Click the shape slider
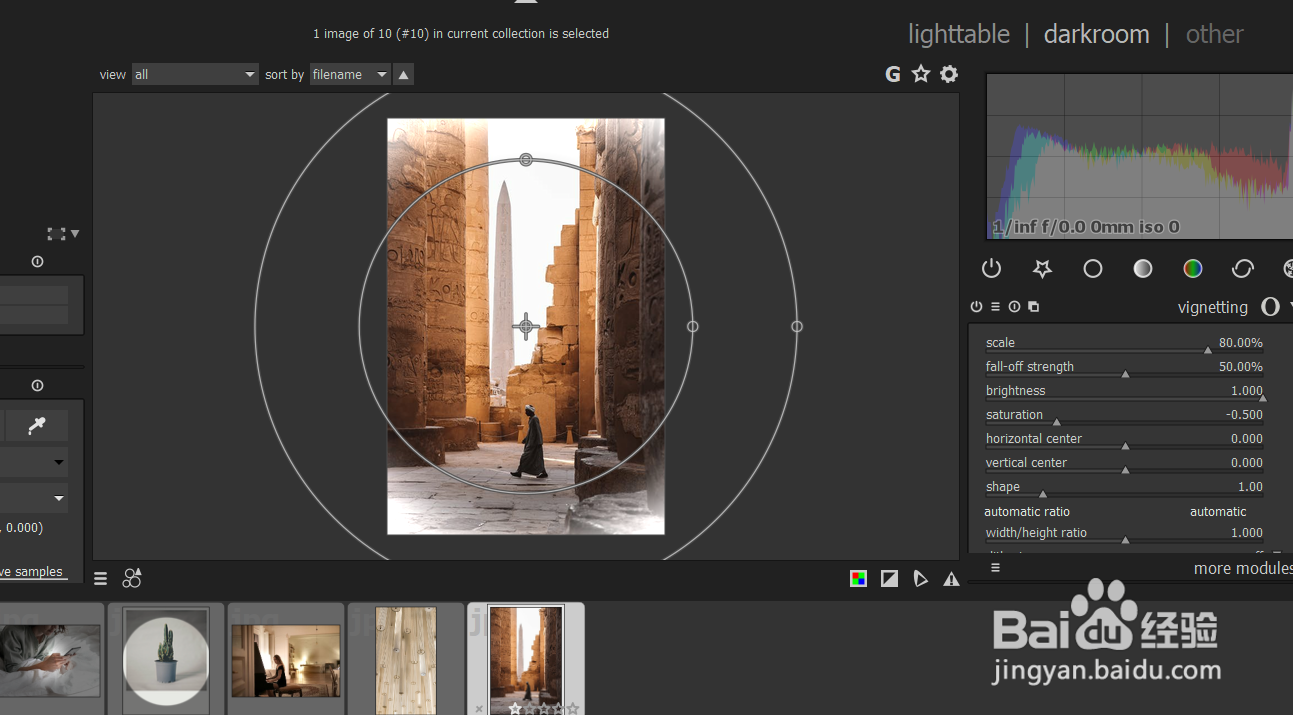 (1124, 488)
